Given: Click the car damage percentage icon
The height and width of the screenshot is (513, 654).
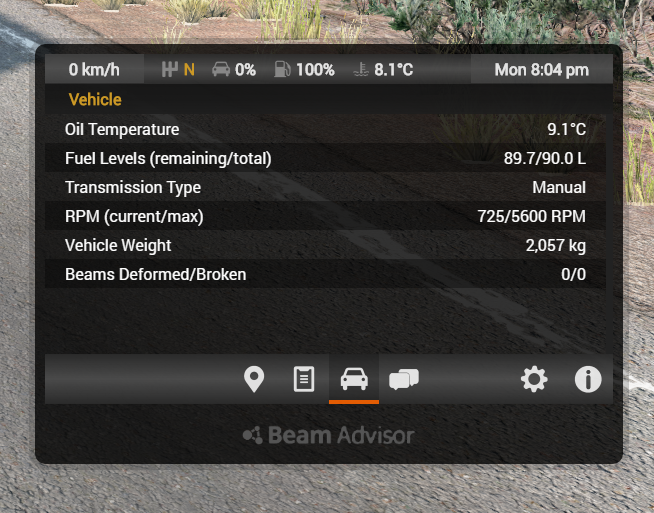Looking at the screenshot, I should pos(221,69).
